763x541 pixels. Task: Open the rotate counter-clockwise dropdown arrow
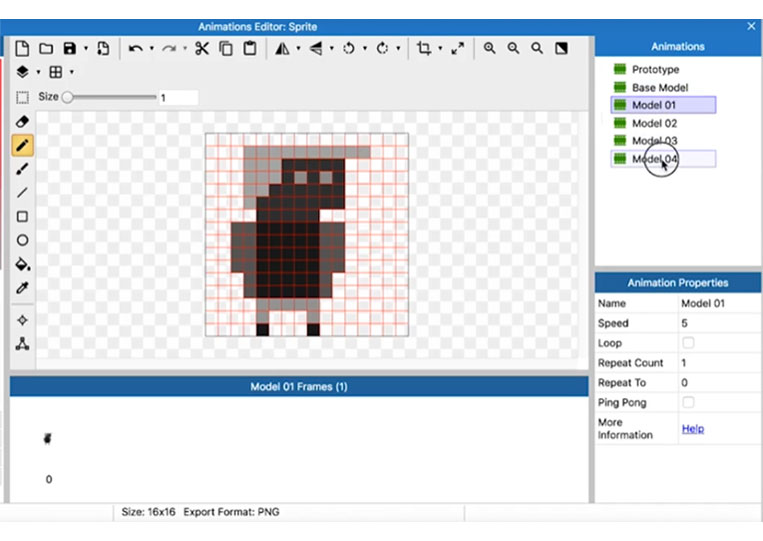pyautogui.click(x=365, y=48)
